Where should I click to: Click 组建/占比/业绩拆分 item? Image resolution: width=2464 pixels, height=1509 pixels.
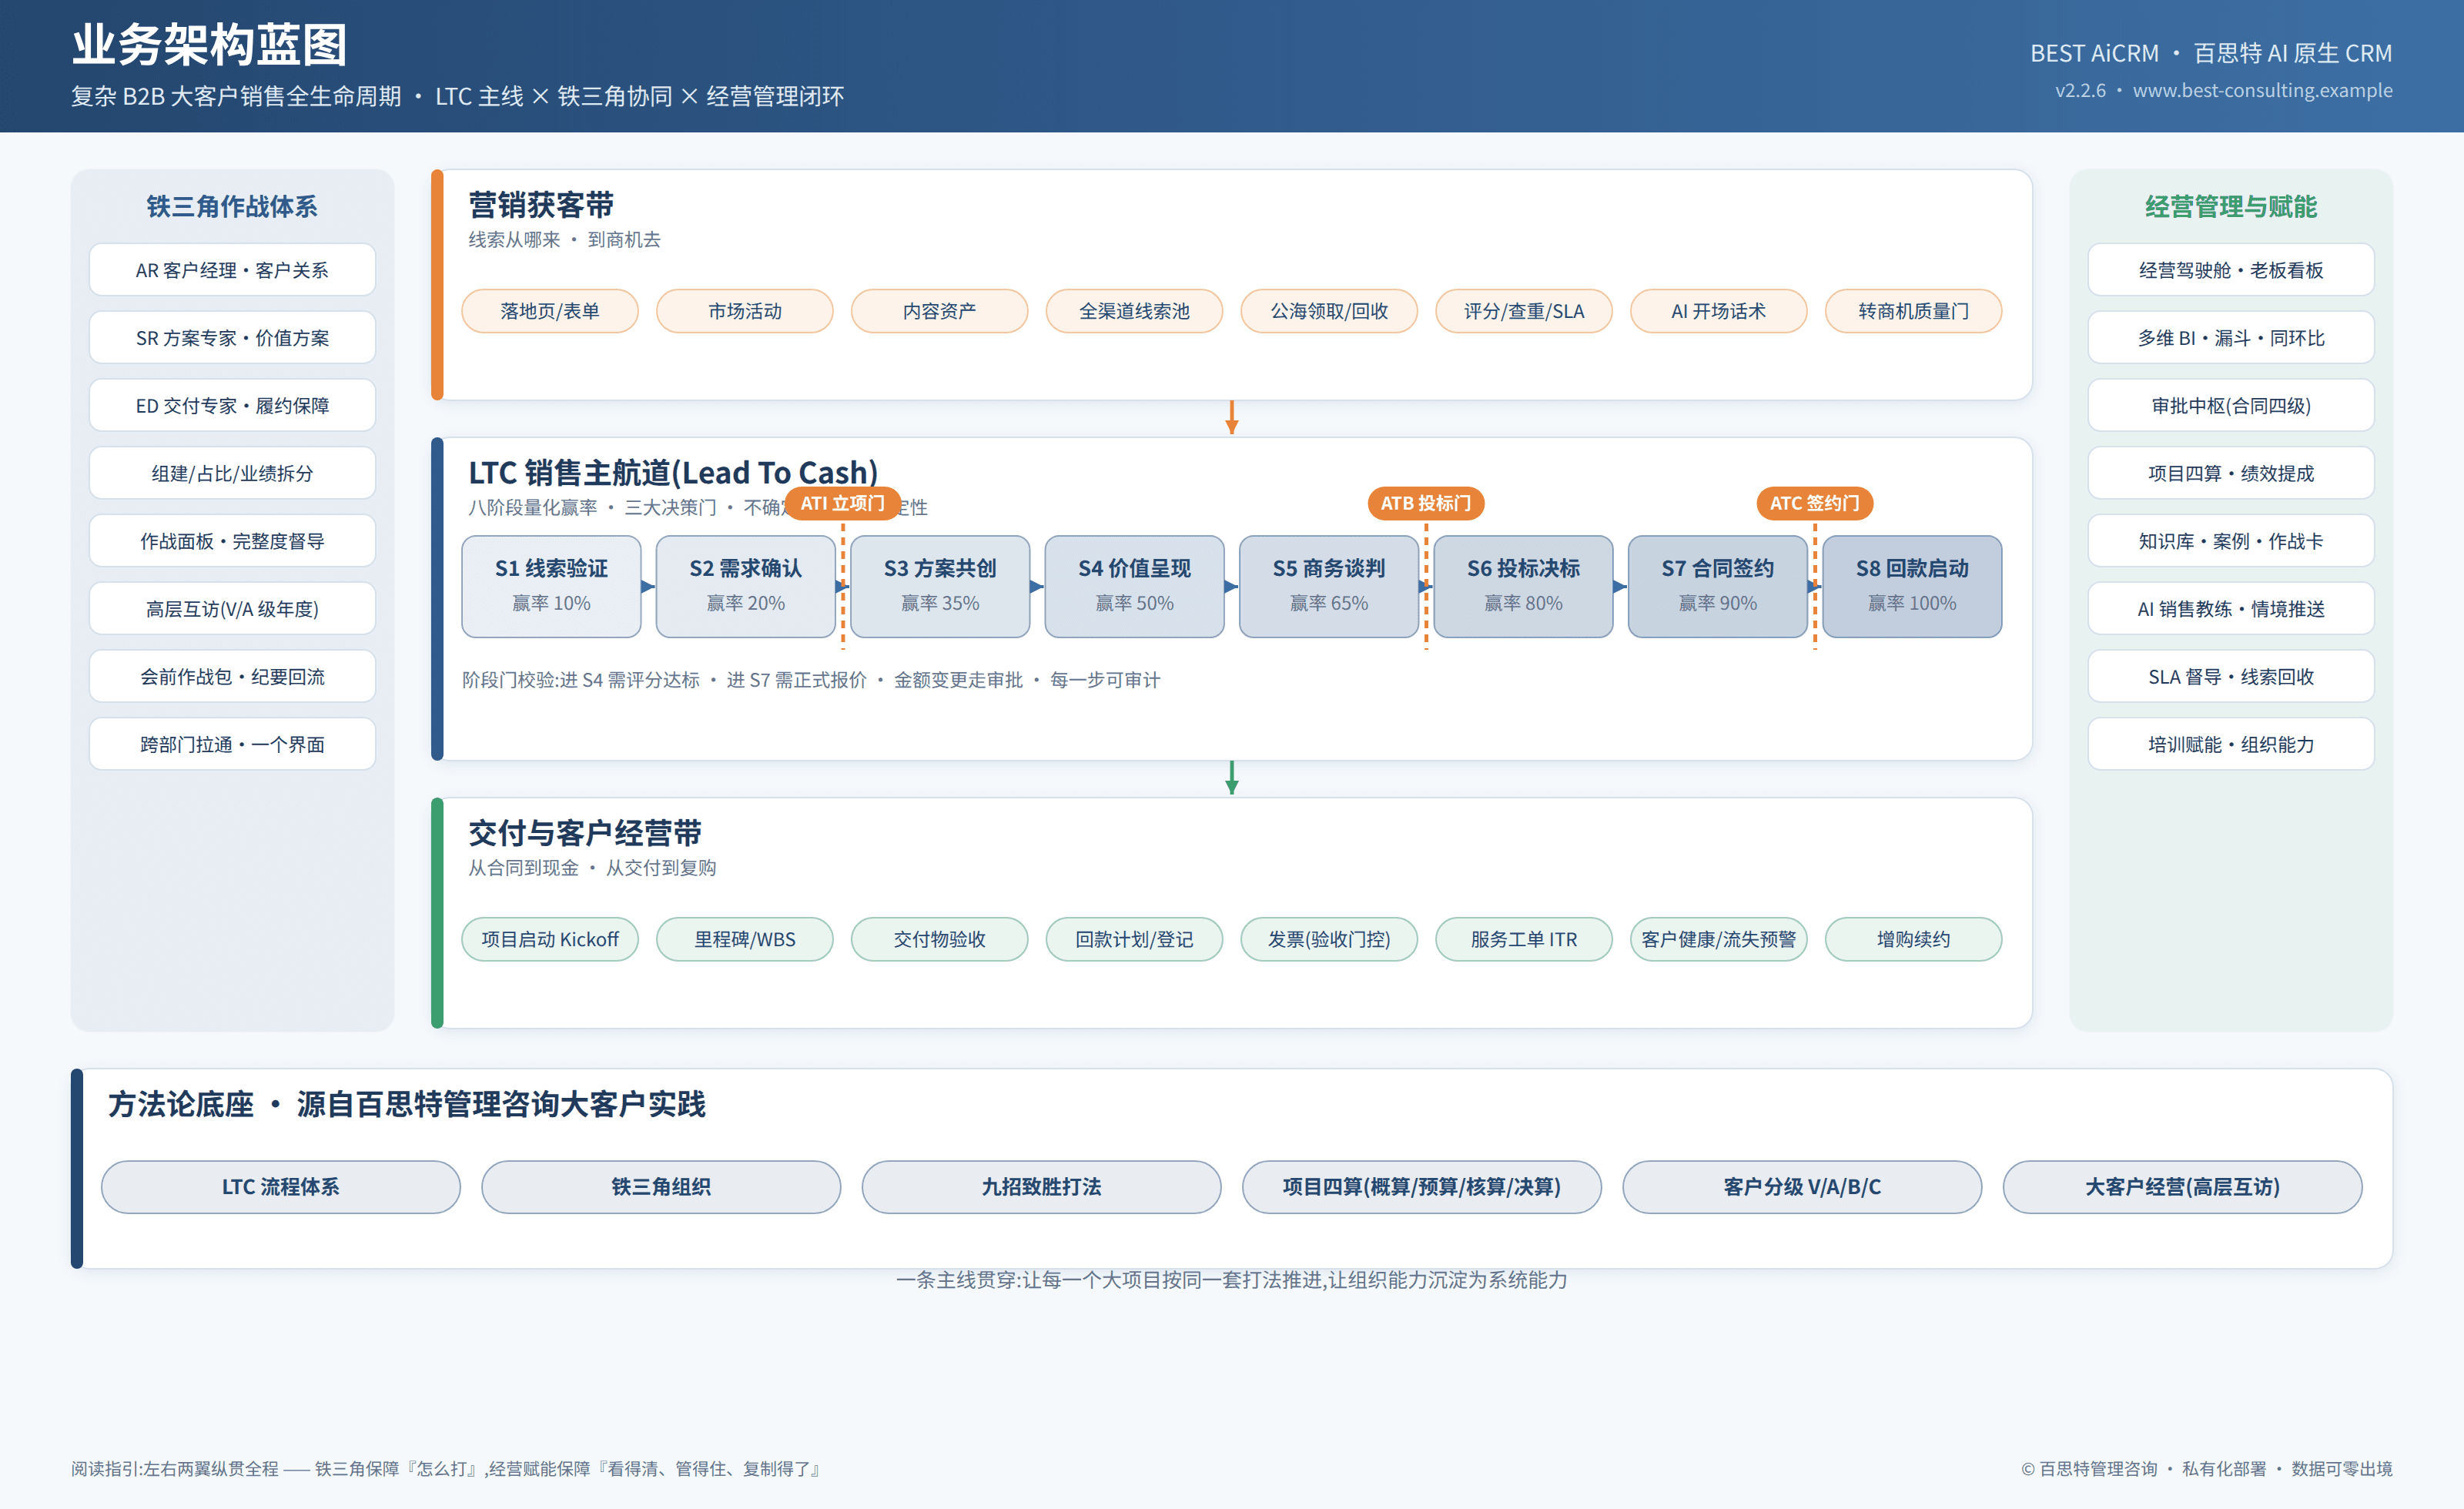click(x=232, y=473)
